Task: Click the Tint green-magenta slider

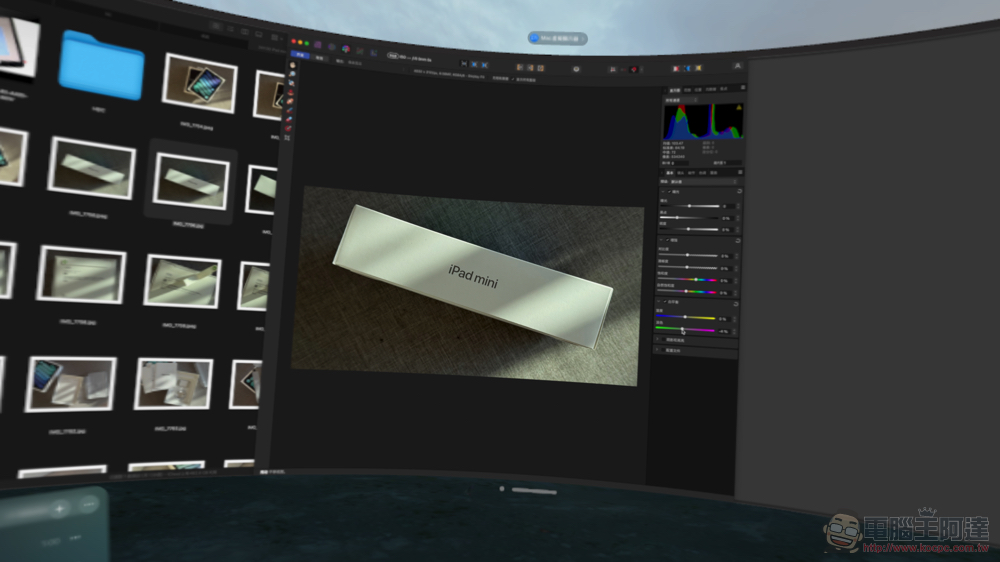Action: click(685, 329)
